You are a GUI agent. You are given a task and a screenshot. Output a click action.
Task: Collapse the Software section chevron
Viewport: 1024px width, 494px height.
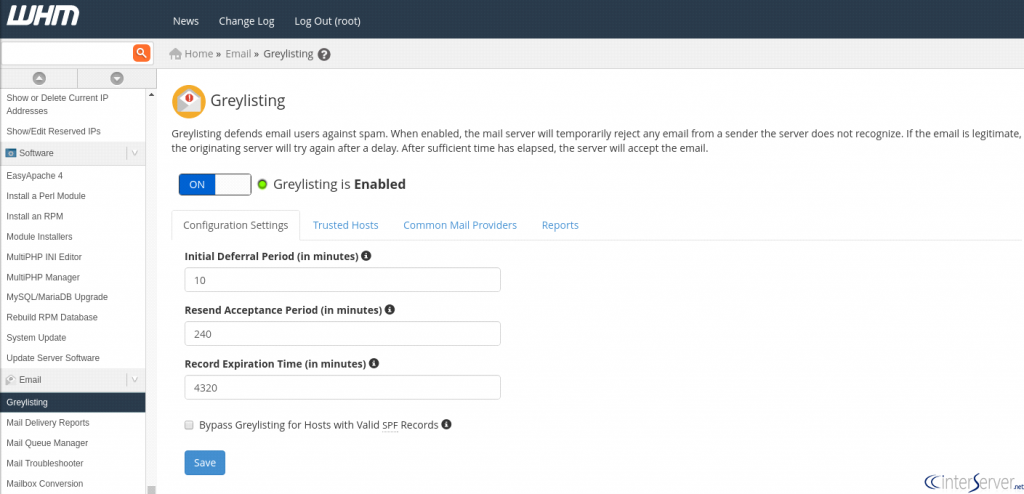(x=135, y=153)
